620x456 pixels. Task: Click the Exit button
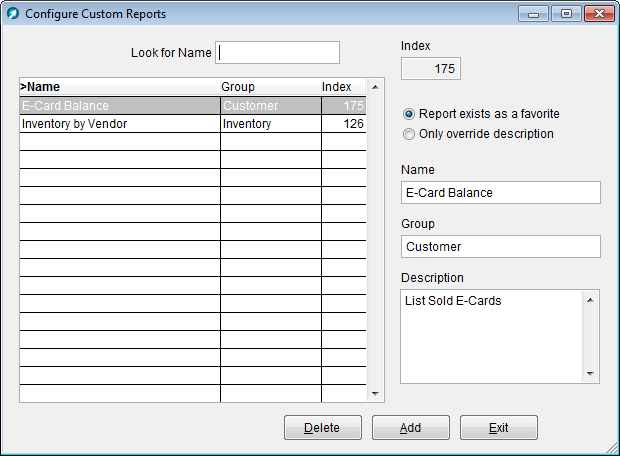point(499,428)
